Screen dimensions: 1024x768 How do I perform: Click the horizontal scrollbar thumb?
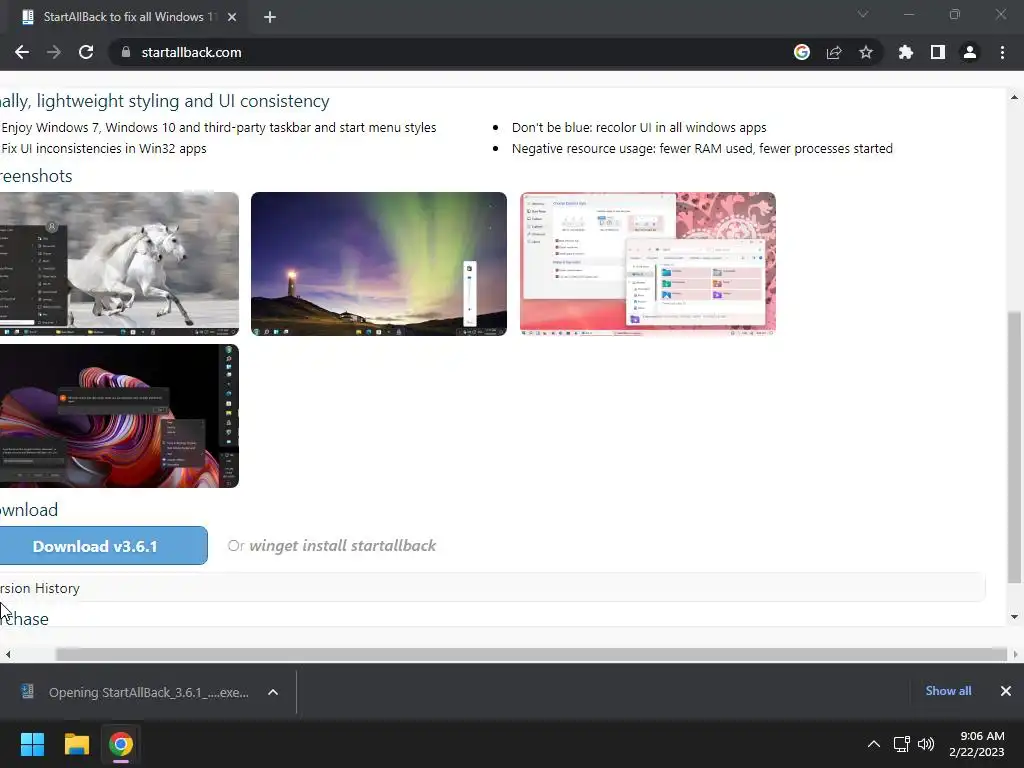[x=531, y=654]
